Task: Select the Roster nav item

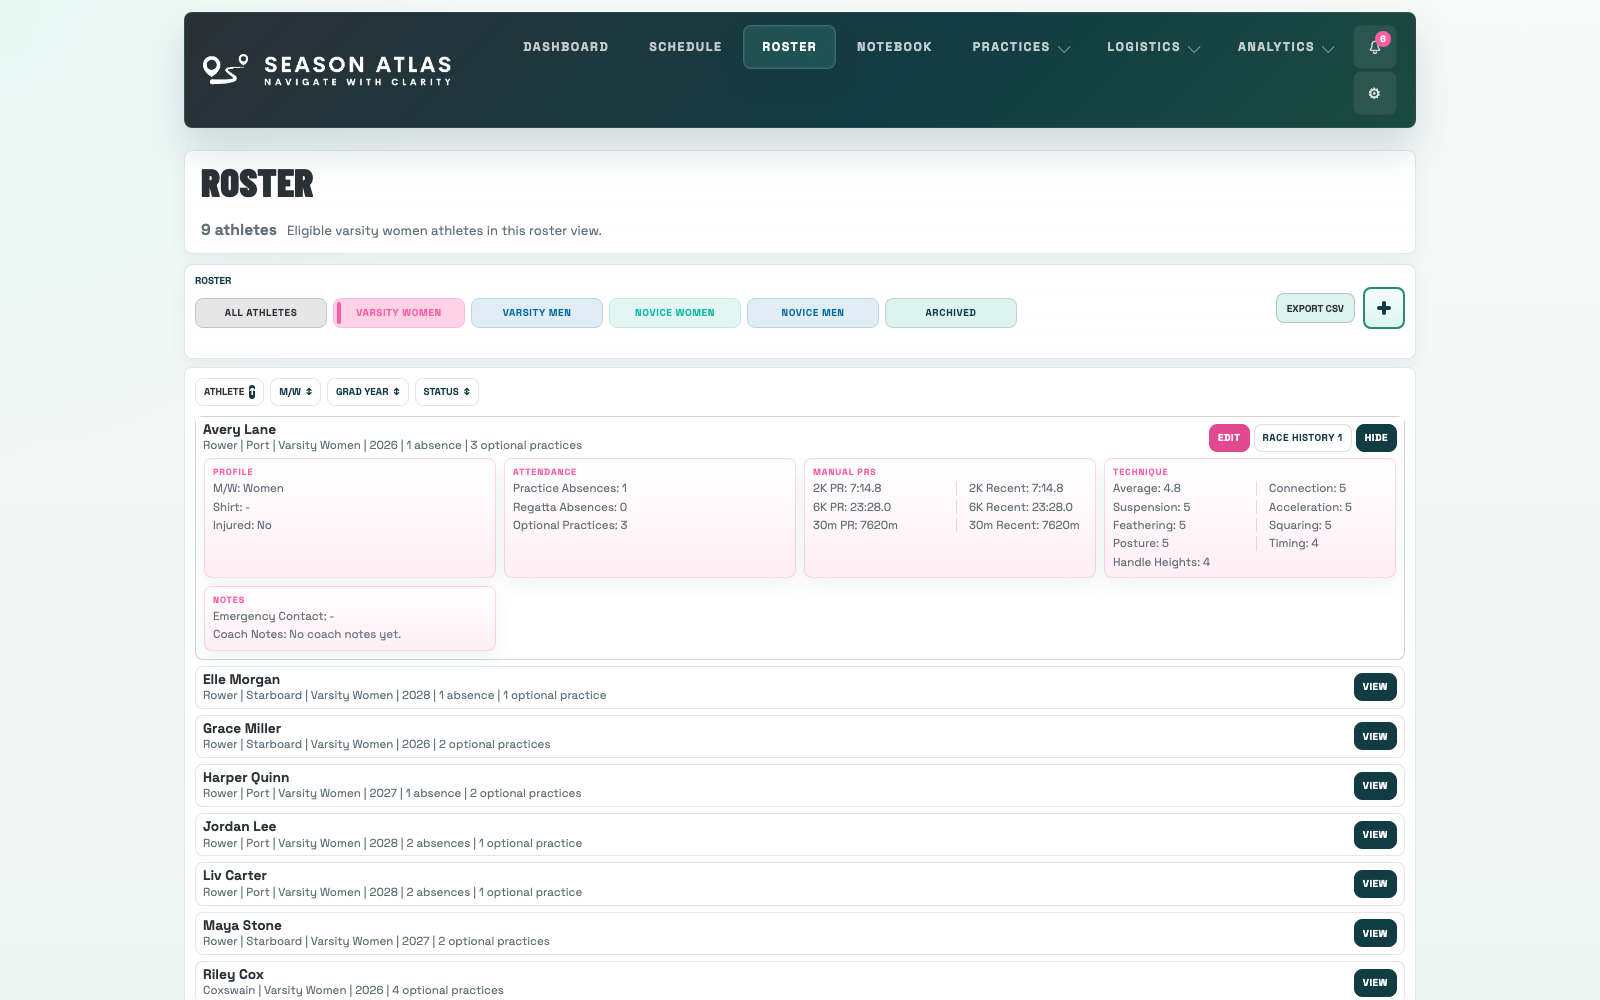Action: (789, 47)
